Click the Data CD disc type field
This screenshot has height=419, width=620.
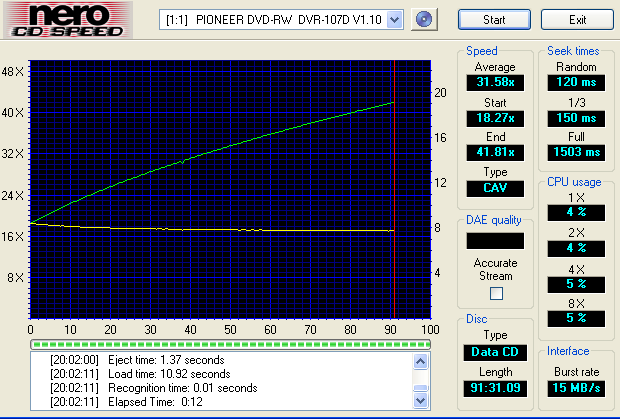494,352
